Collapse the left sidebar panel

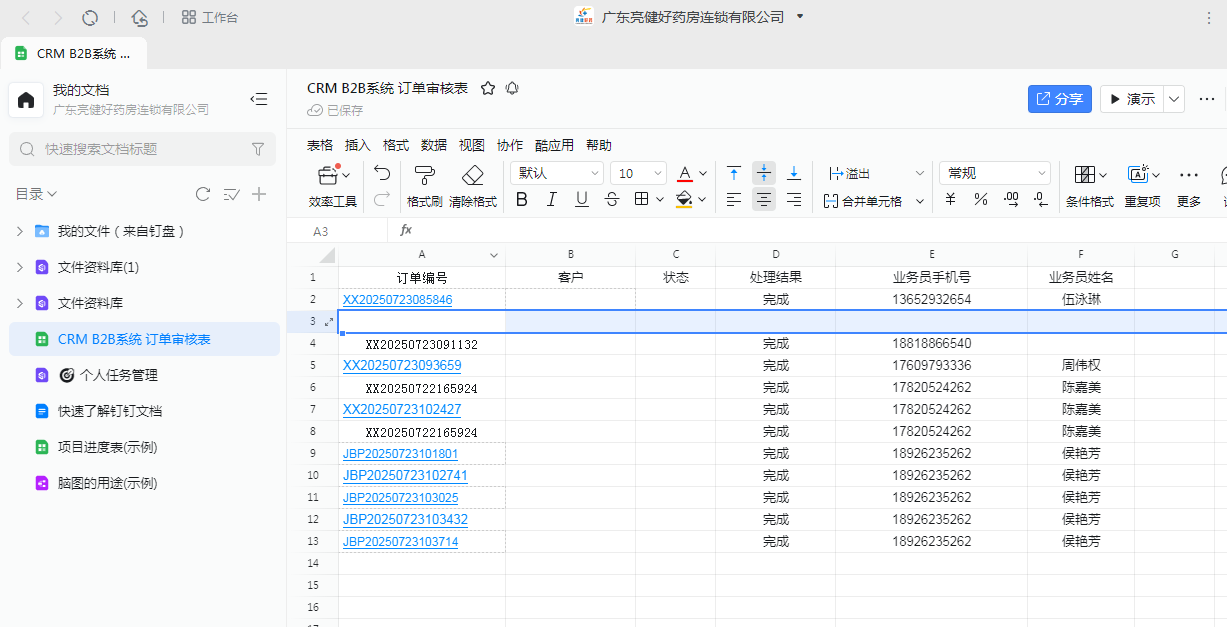click(x=258, y=99)
